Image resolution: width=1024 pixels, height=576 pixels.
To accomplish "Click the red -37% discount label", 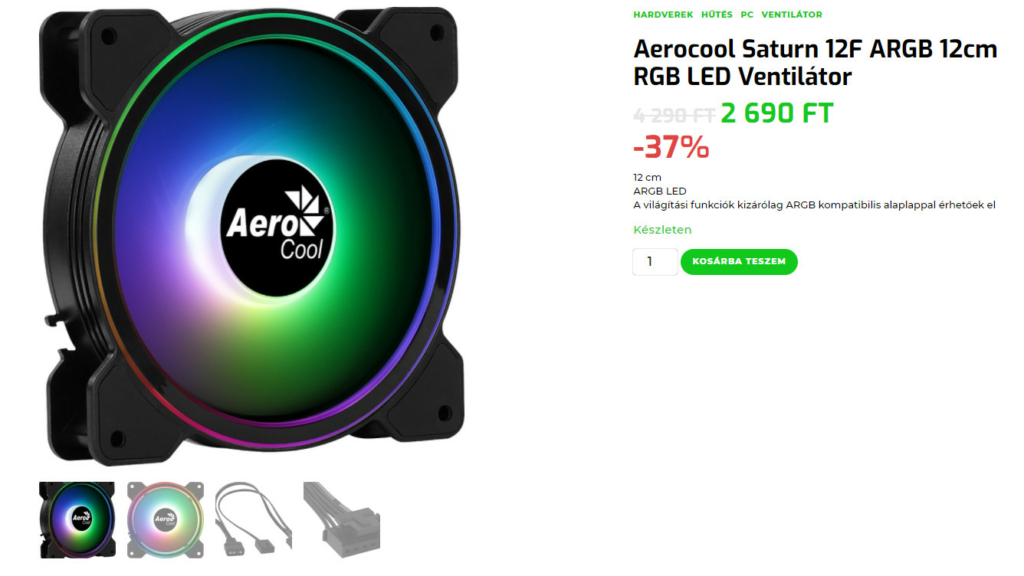I will point(671,147).
